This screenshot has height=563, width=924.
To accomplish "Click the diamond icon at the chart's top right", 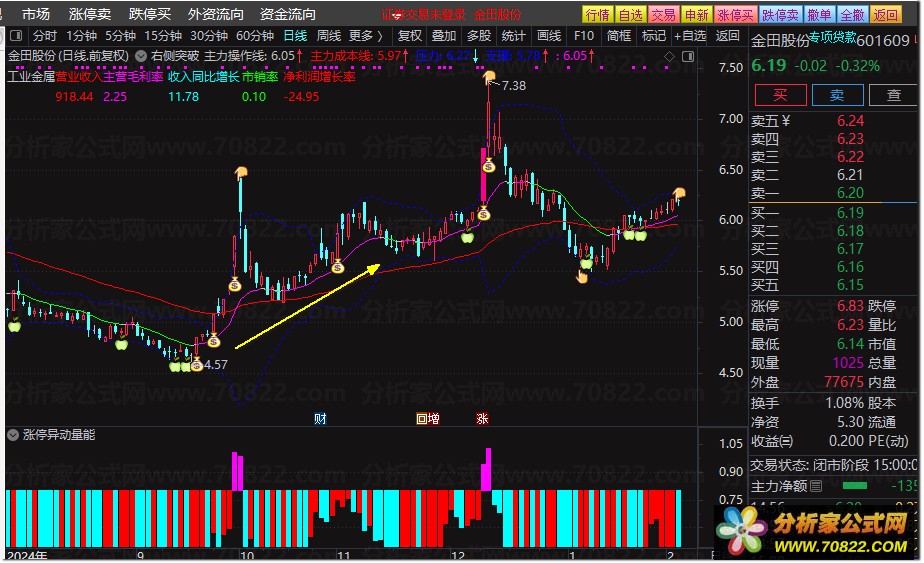I will coord(669,57).
